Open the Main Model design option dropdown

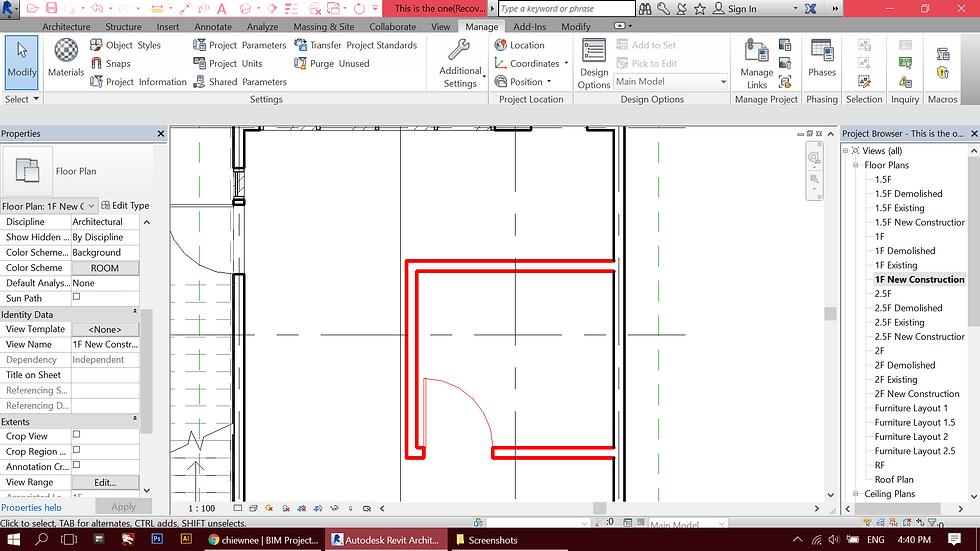pos(671,82)
